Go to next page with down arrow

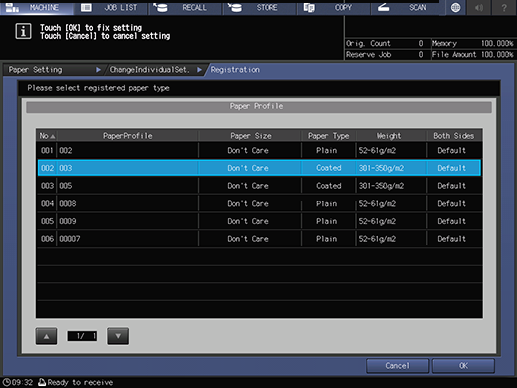[118, 336]
